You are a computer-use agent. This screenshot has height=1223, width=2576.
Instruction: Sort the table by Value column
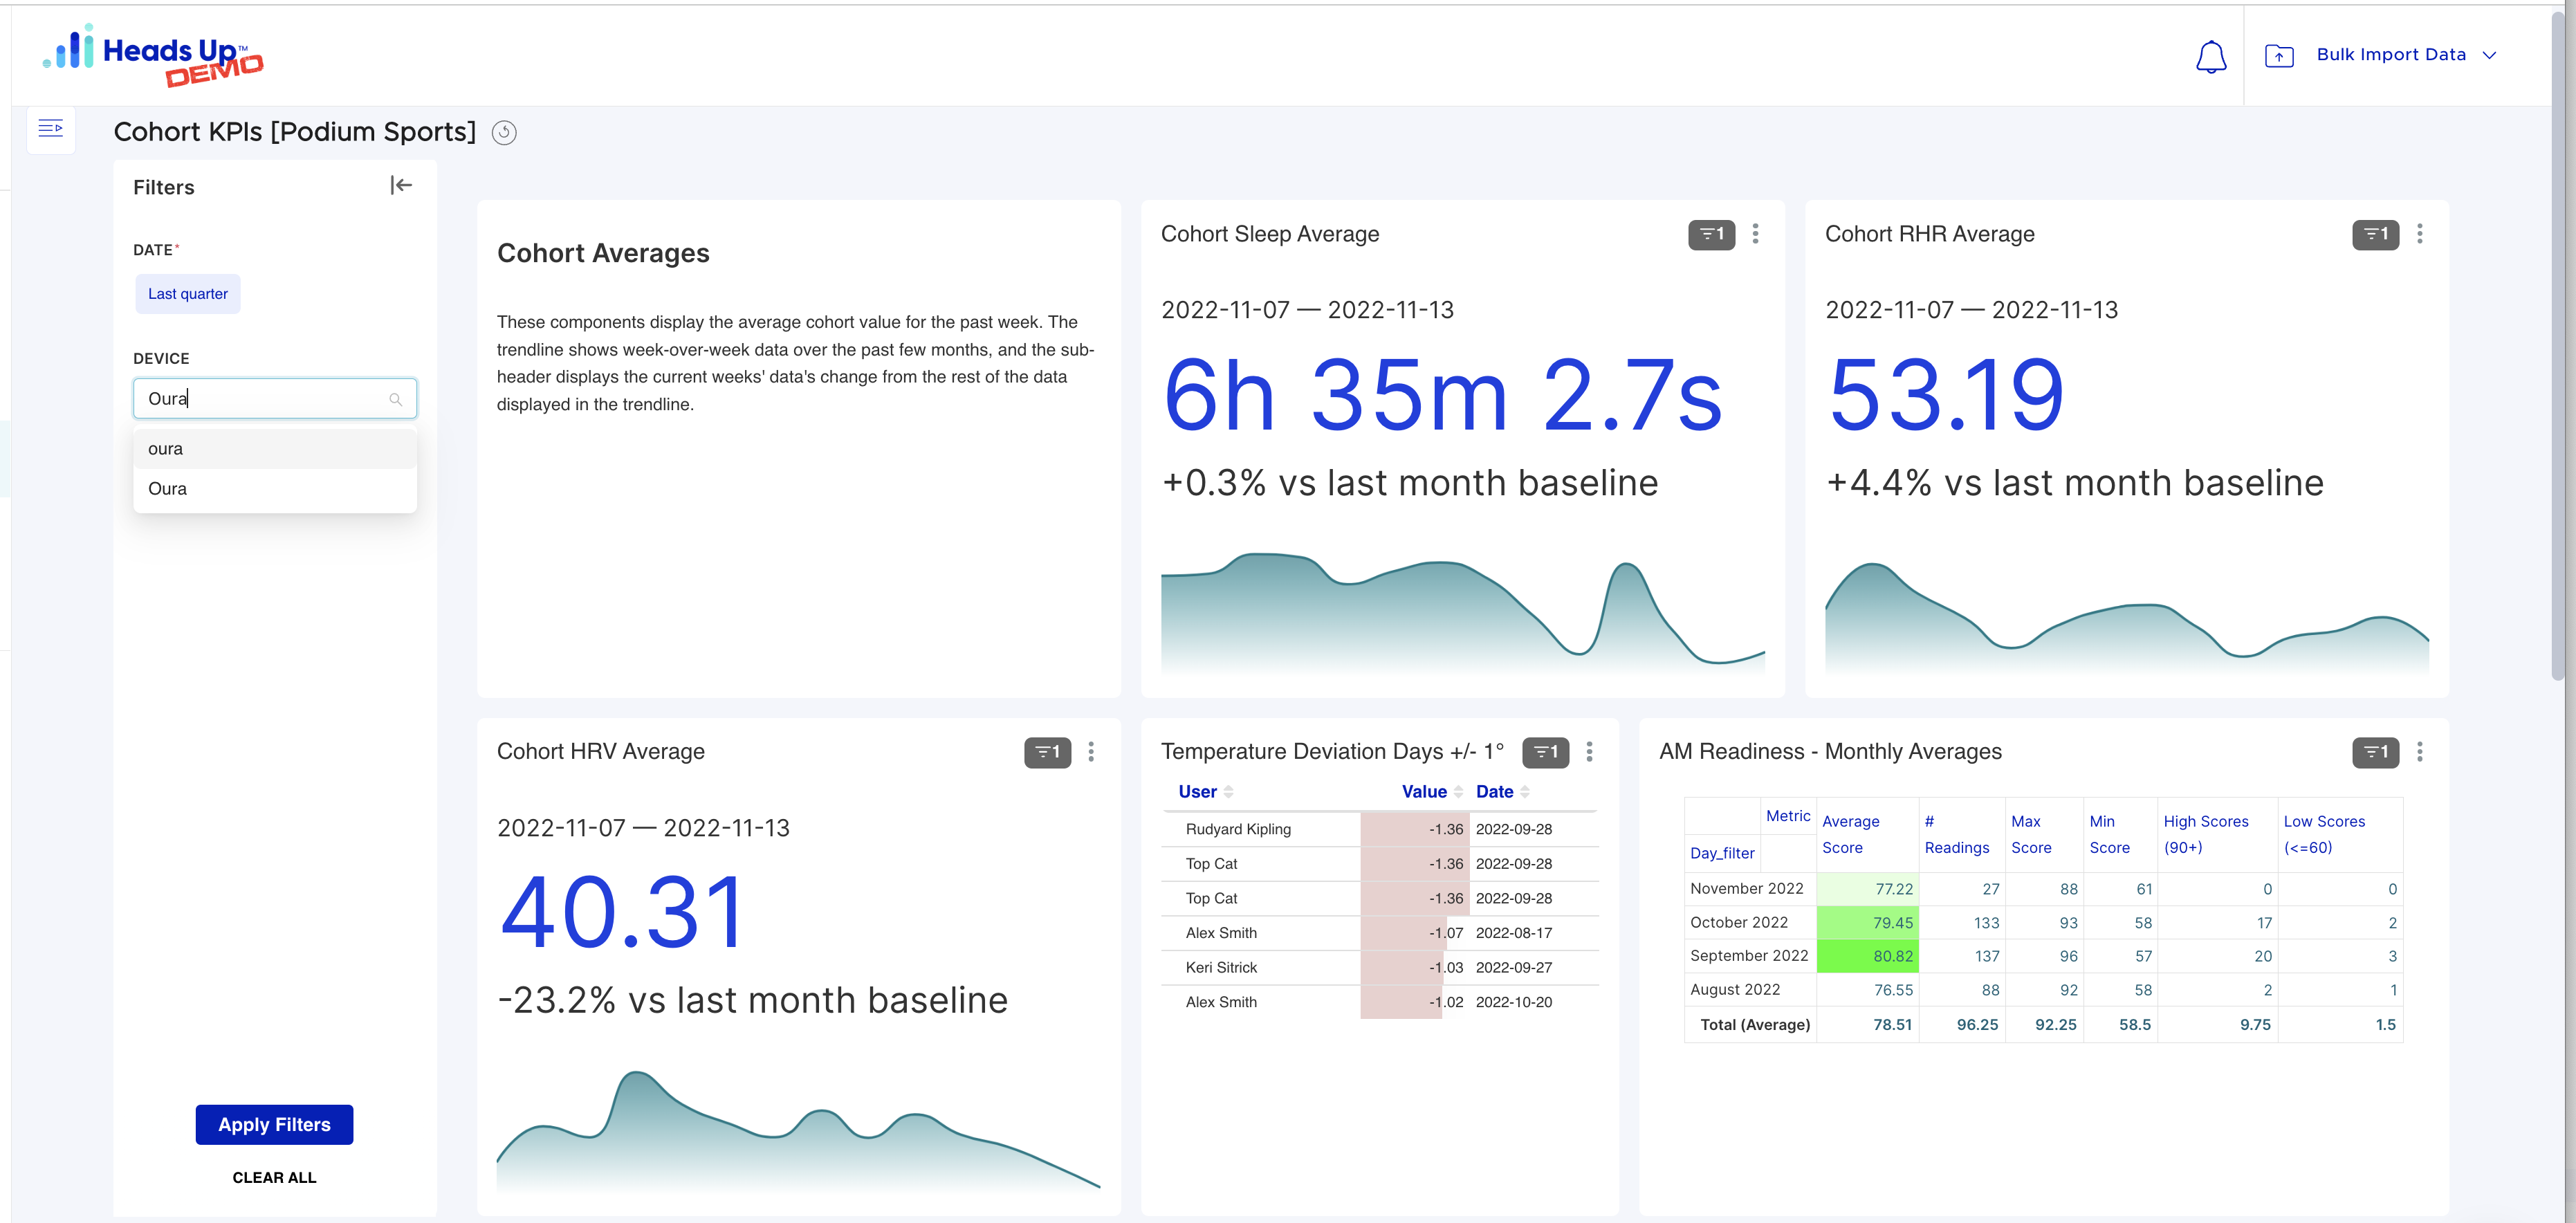tap(1432, 792)
